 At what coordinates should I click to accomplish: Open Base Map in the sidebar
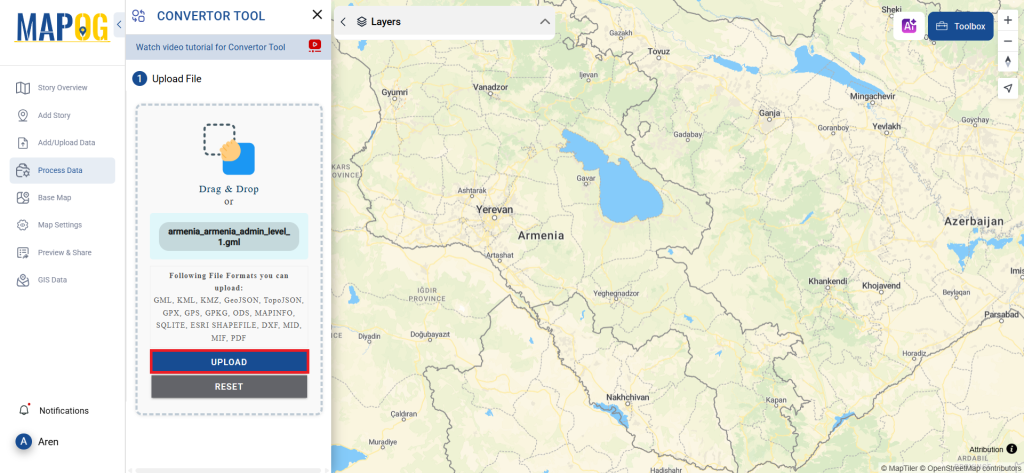[x=63, y=197]
